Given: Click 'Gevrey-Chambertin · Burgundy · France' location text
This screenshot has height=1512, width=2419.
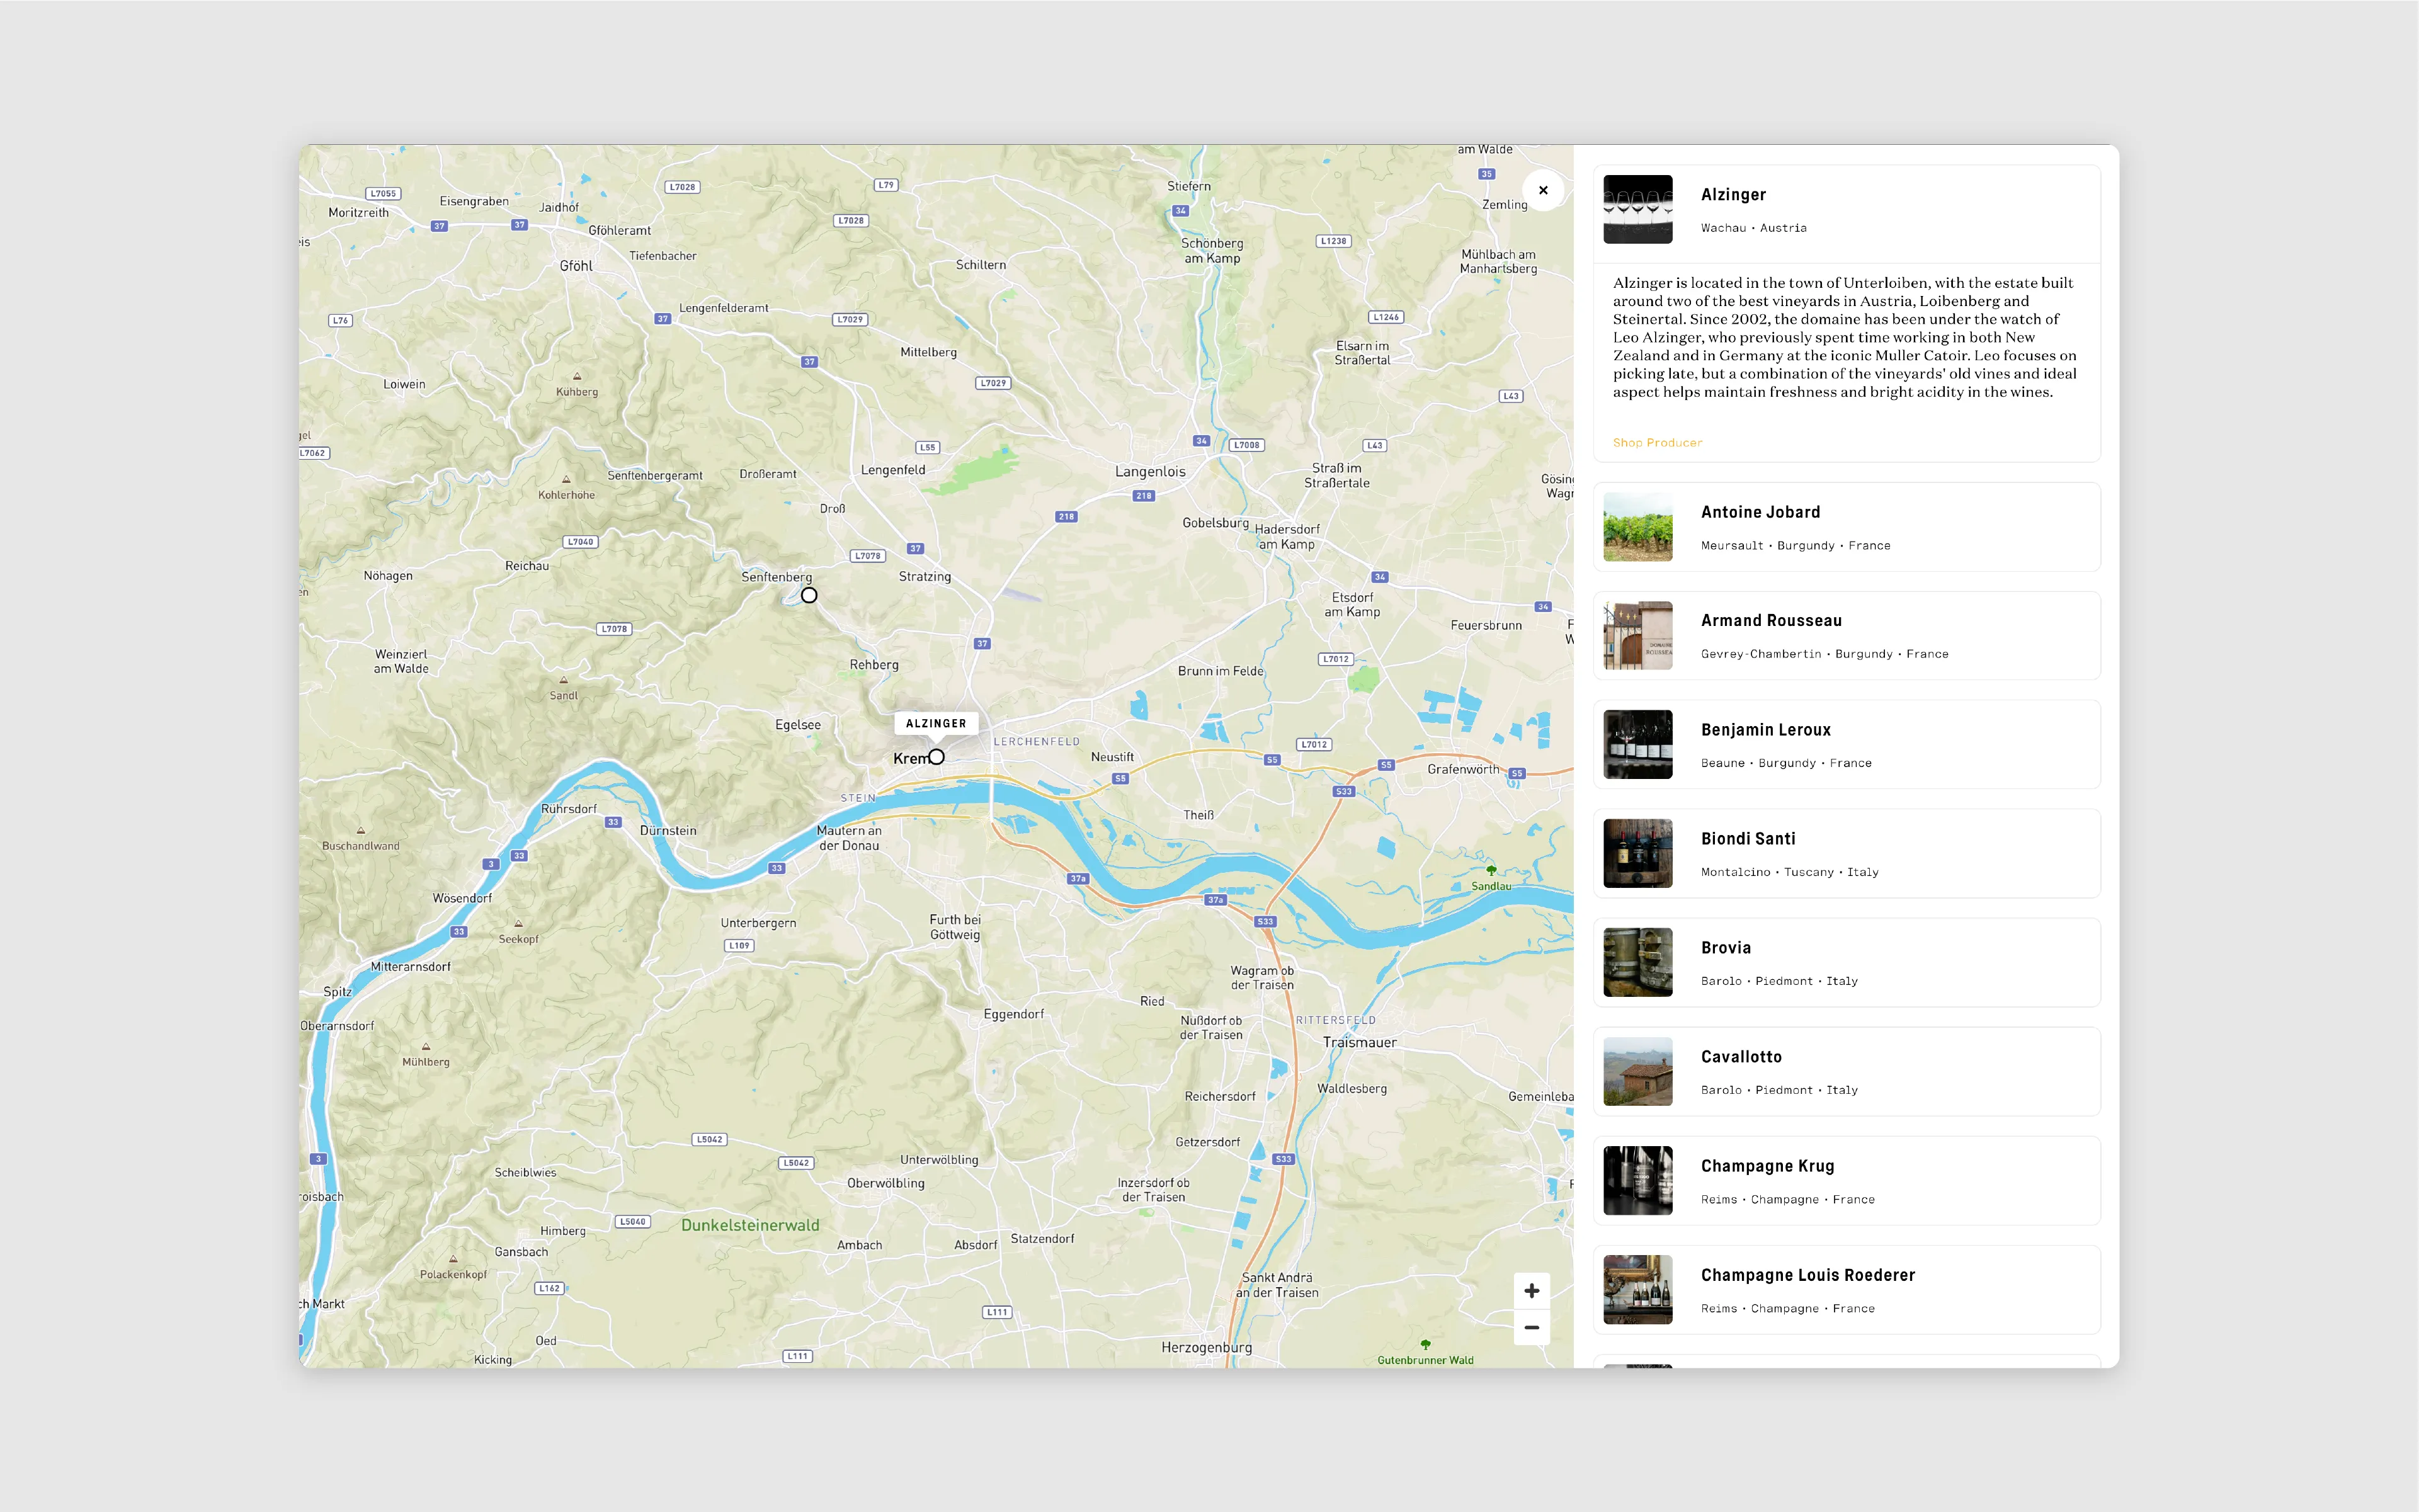Looking at the screenshot, I should (x=1824, y=654).
